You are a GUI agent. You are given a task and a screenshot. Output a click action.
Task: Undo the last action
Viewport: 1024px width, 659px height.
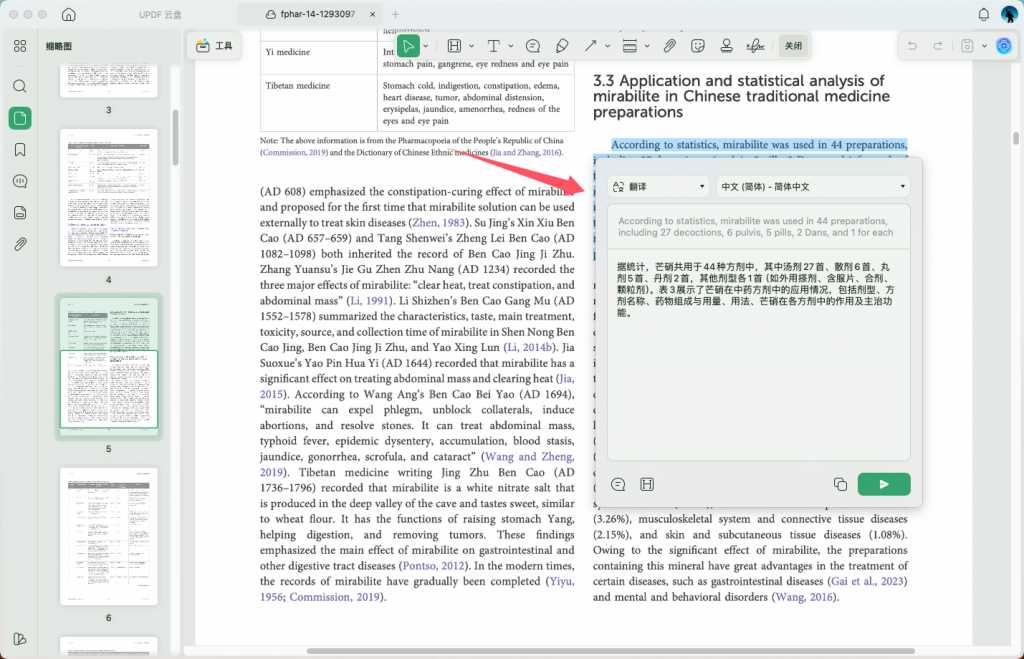[x=912, y=46]
